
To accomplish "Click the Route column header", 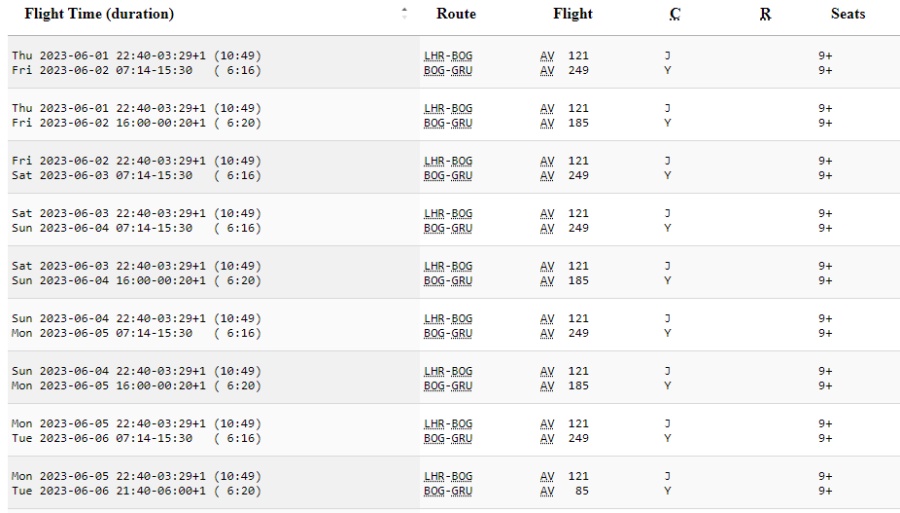I will click(456, 14).
